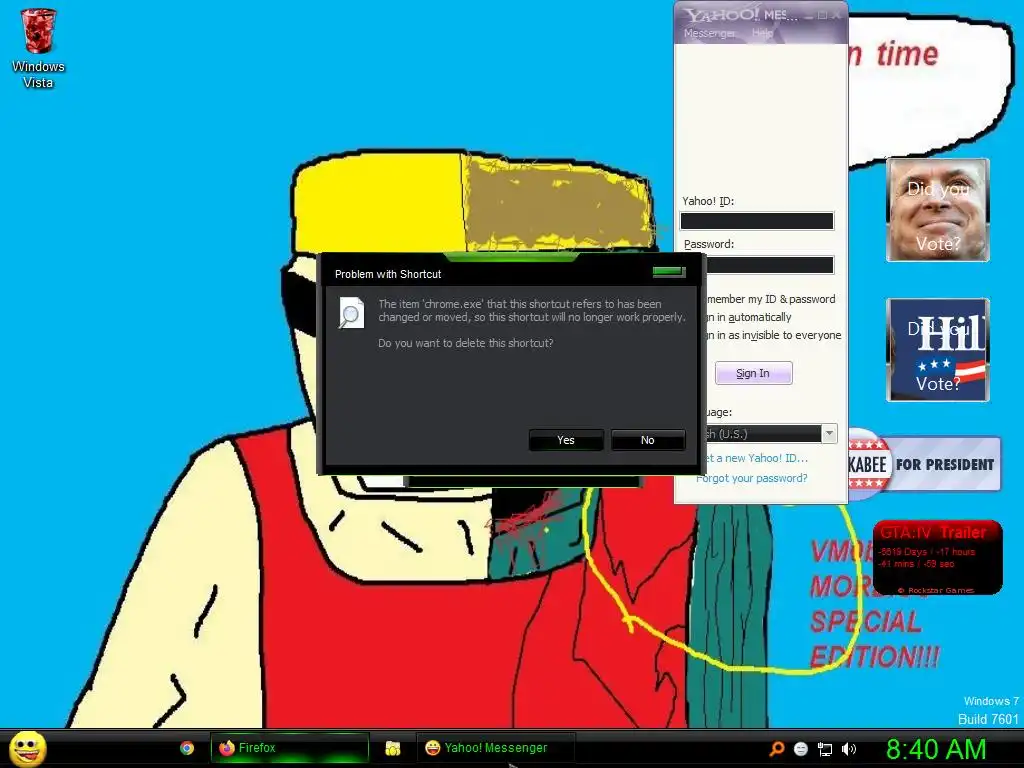
Task: Click the GTA:IV Trailer countdown gadget
Action: tap(938, 557)
